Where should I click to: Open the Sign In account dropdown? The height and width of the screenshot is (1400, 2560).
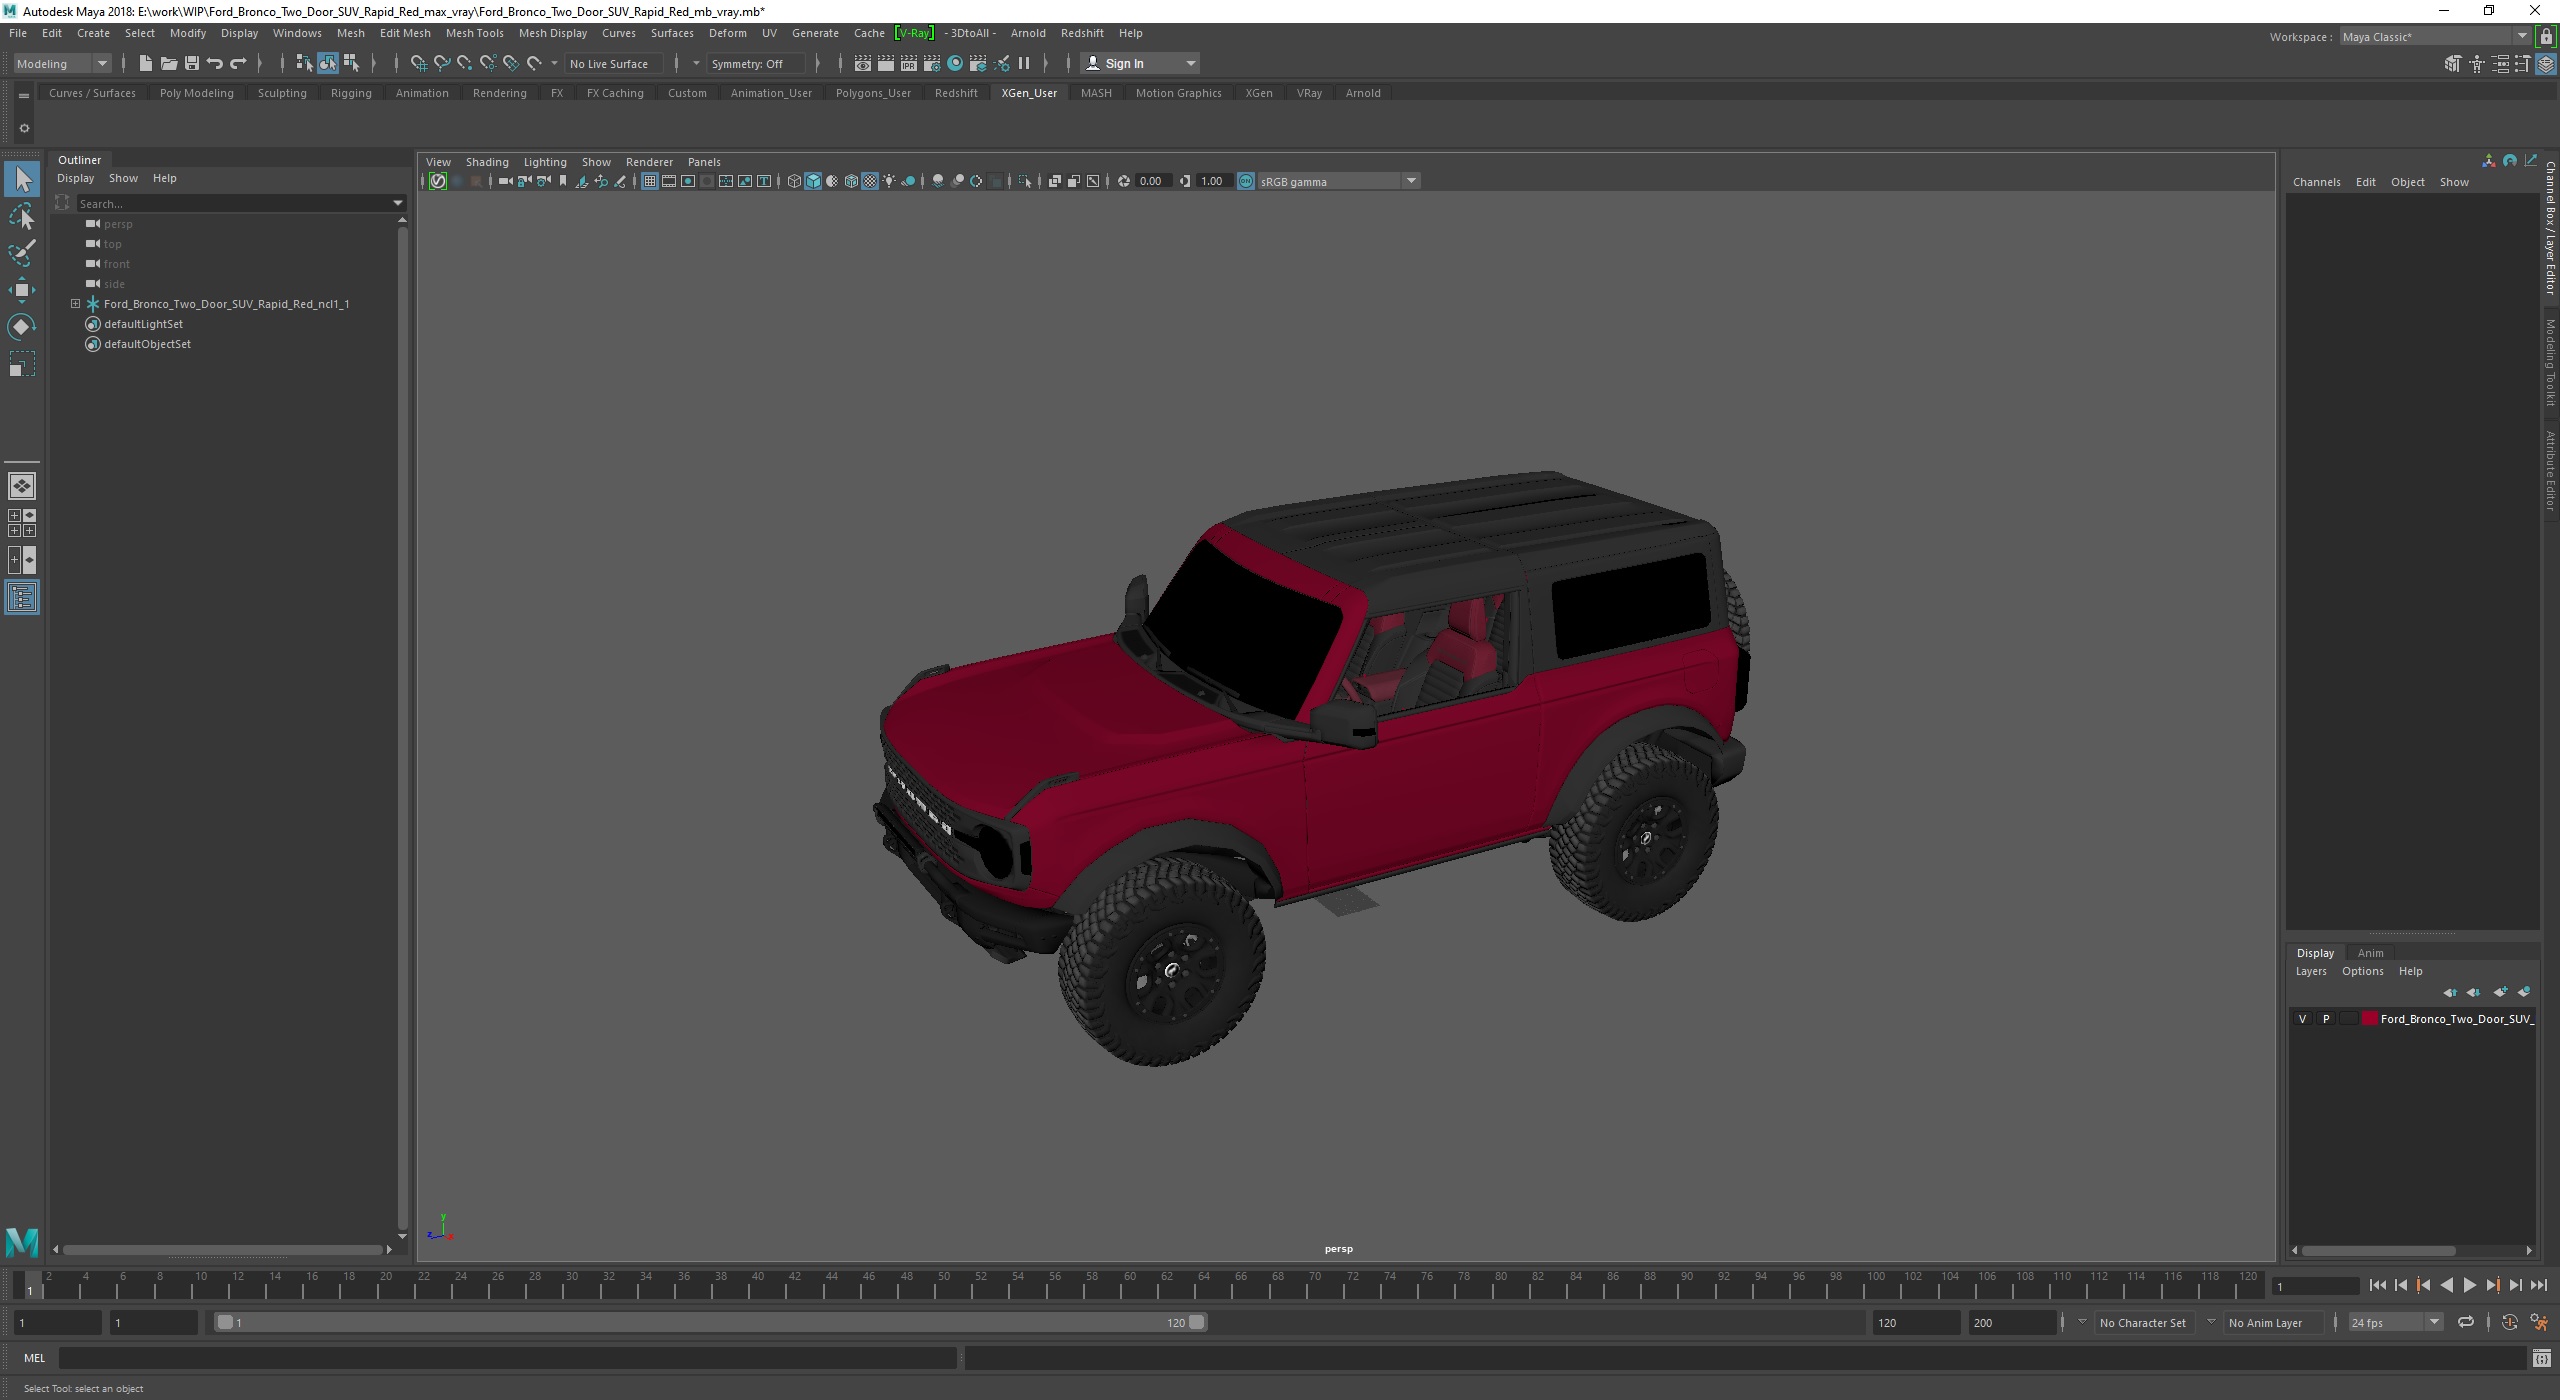coord(1141,63)
